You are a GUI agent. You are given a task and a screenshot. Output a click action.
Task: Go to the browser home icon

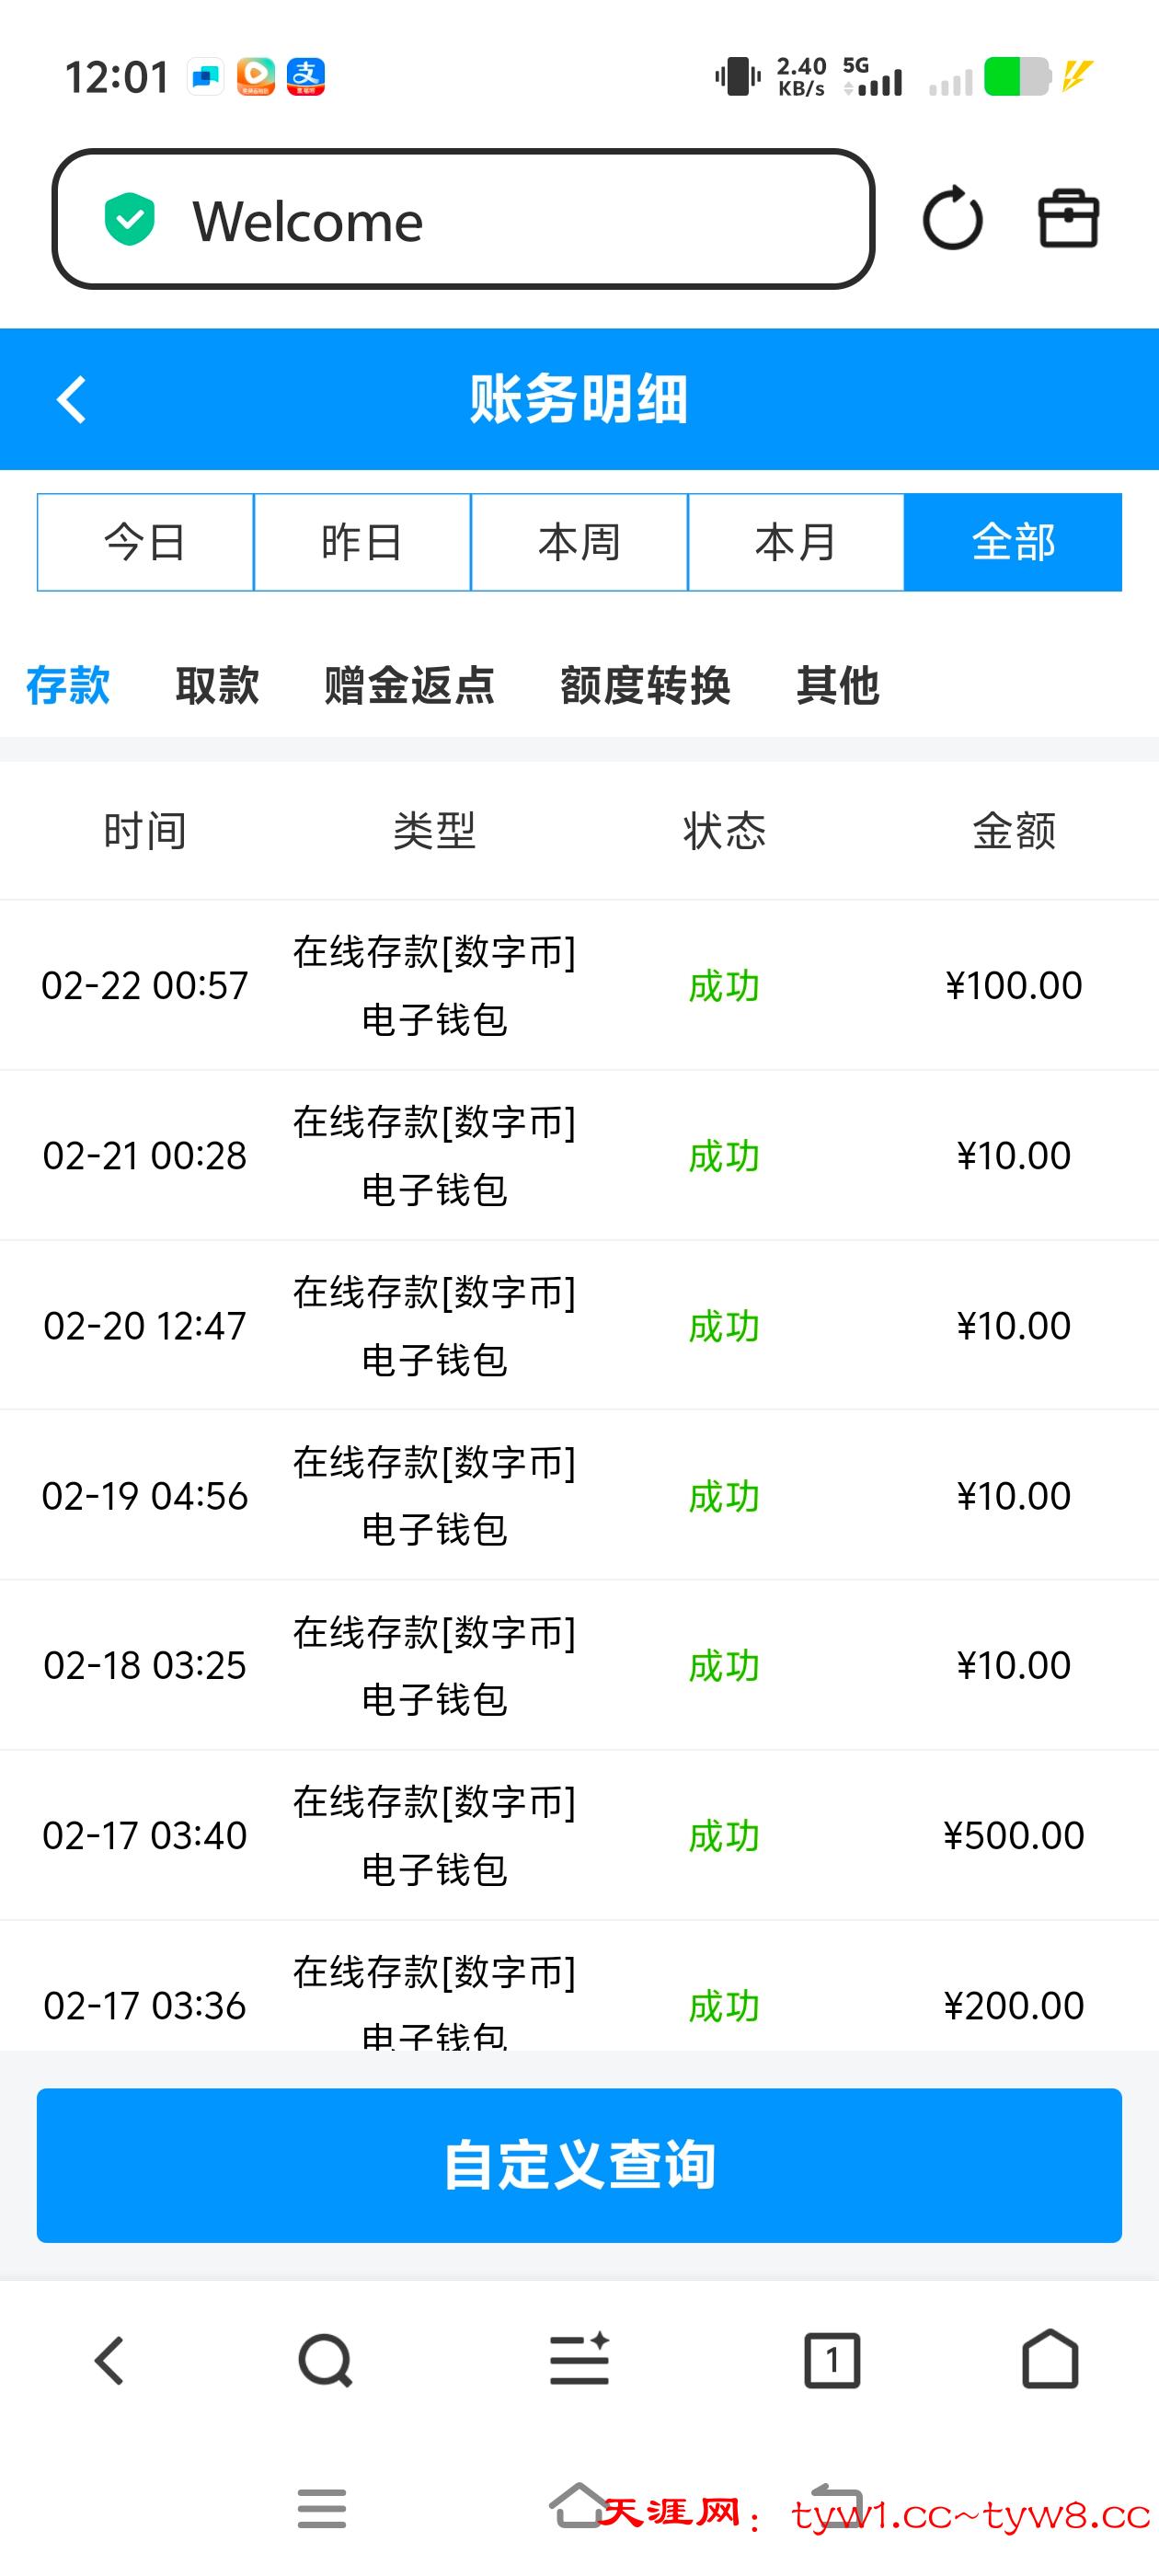pyautogui.click(x=1050, y=2361)
